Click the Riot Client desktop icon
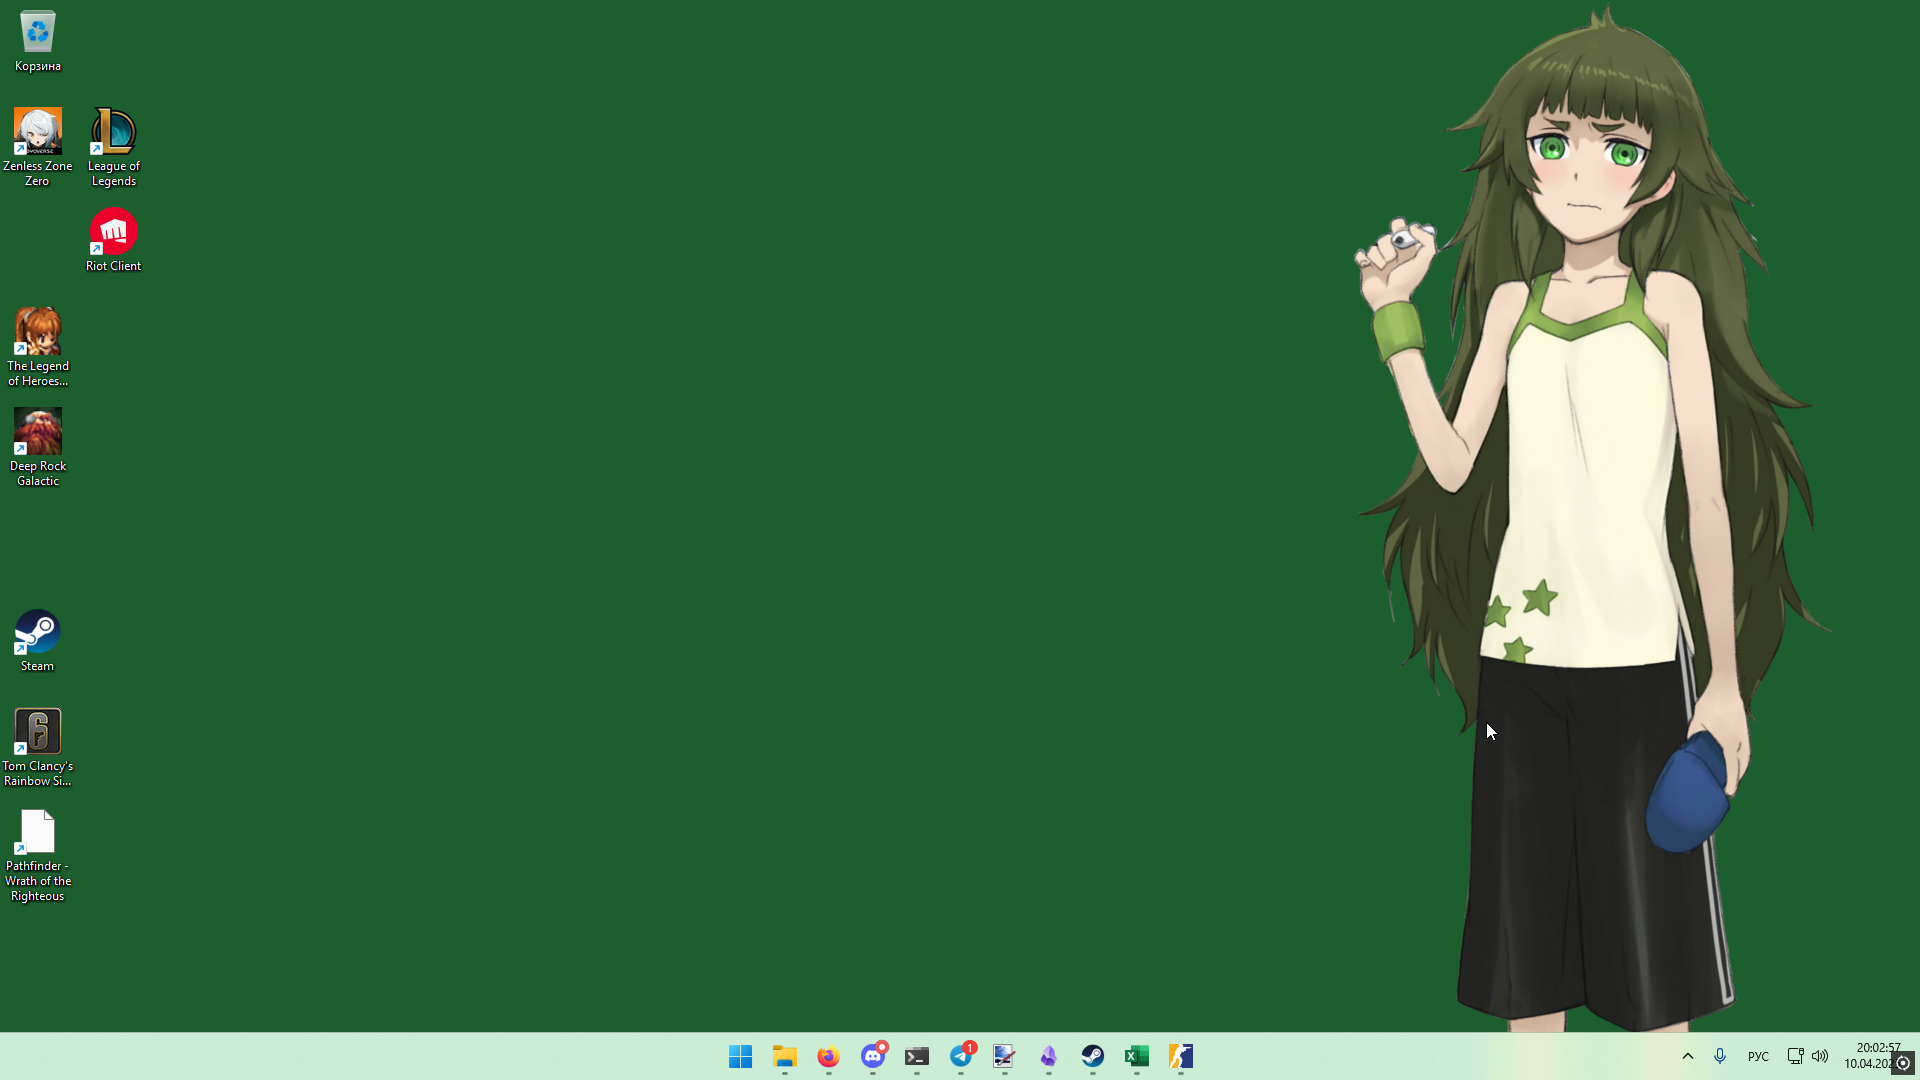This screenshot has width=1920, height=1080. [x=113, y=240]
